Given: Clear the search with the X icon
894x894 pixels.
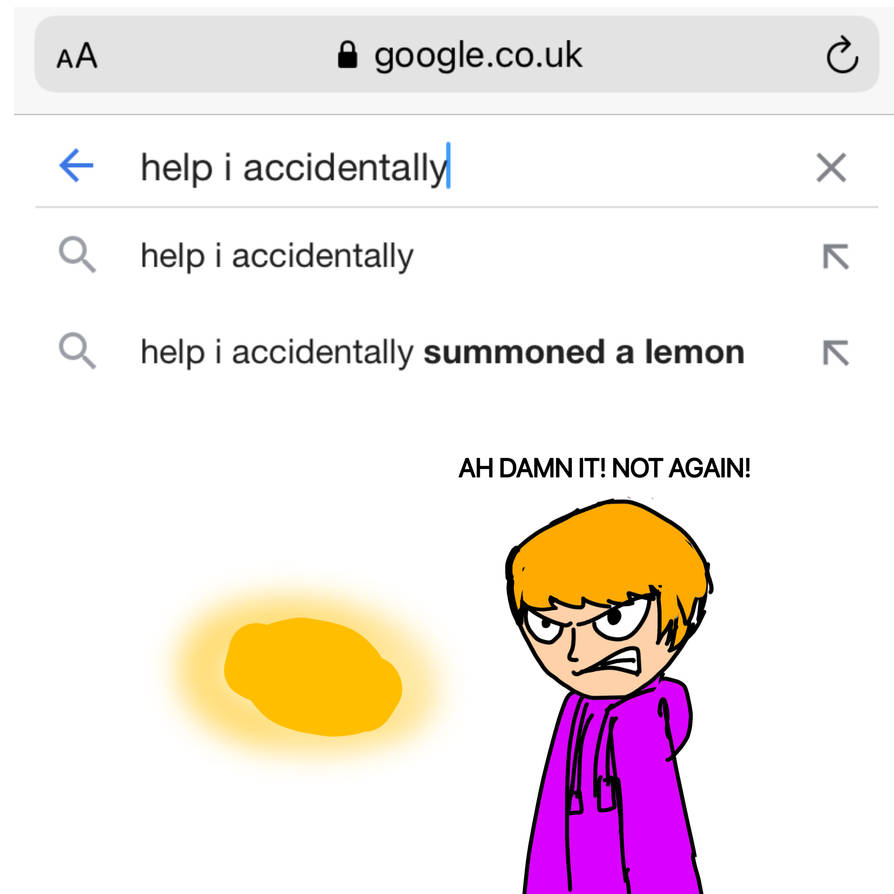Looking at the screenshot, I should click(830, 167).
